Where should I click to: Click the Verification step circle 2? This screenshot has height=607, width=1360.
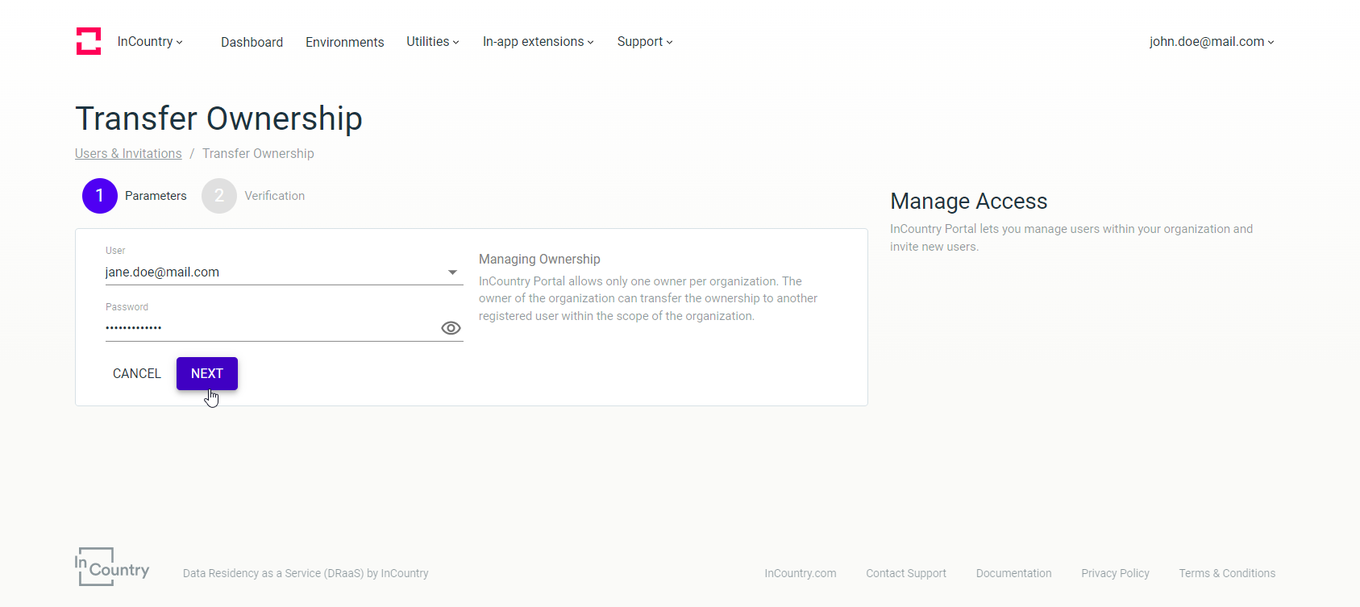219,196
